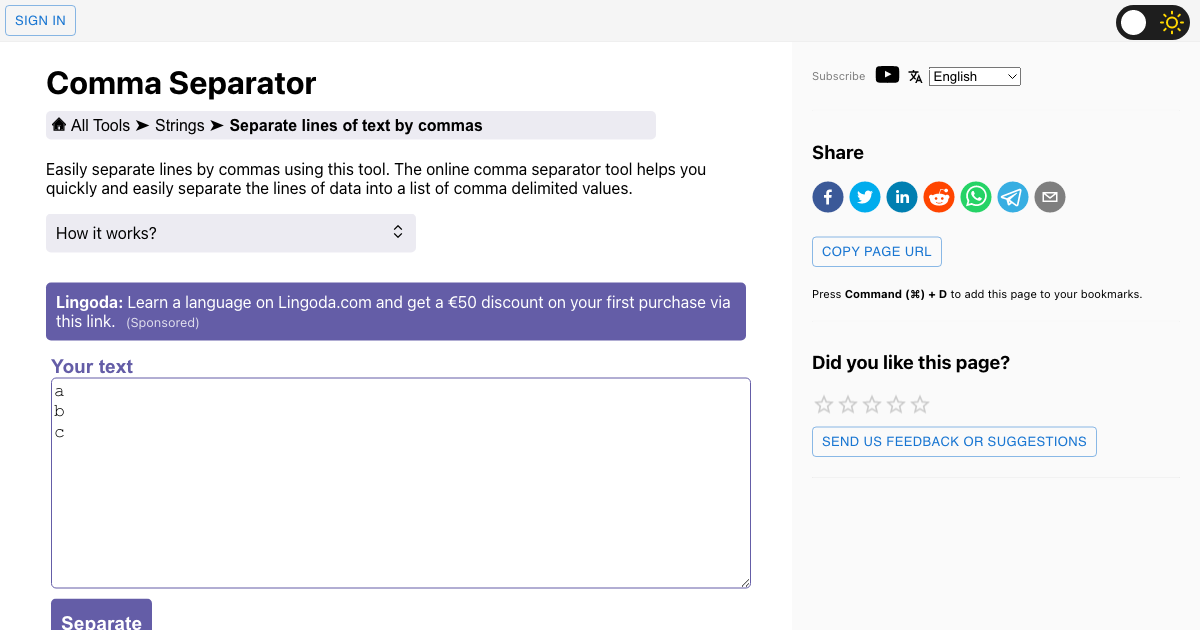Click the translate language icon

[x=915, y=76]
